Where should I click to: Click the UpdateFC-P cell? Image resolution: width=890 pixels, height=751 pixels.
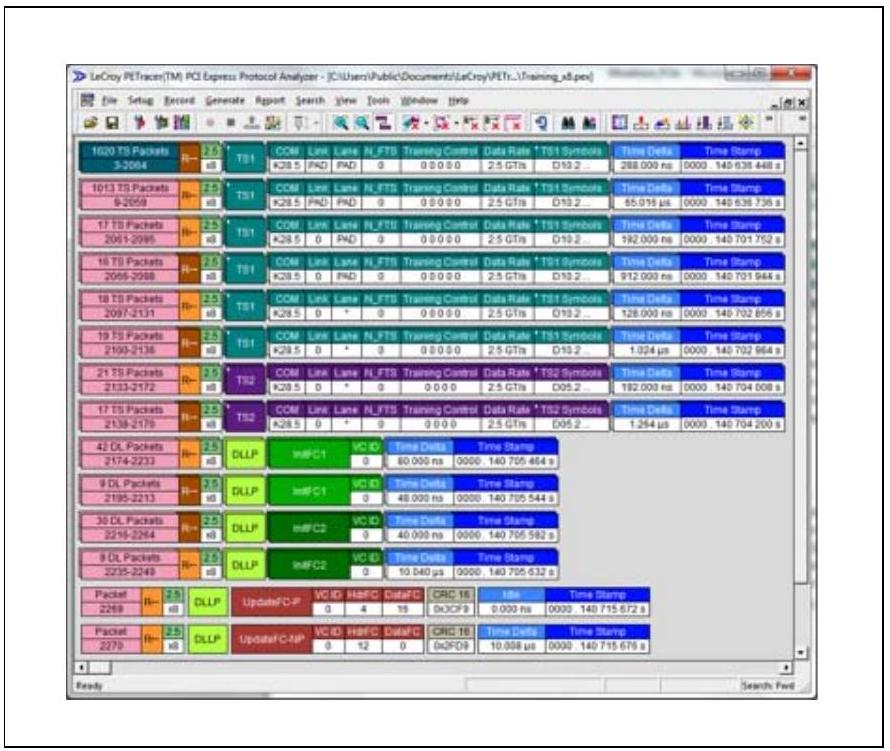point(272,601)
